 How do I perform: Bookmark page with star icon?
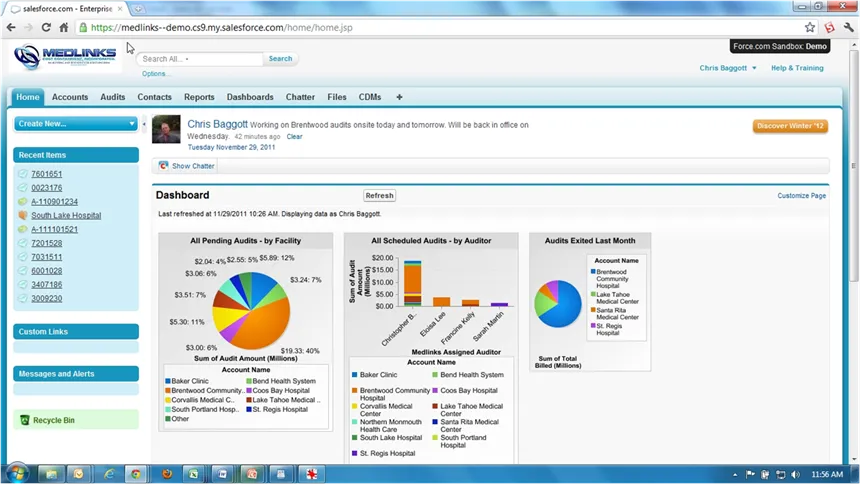click(810, 27)
